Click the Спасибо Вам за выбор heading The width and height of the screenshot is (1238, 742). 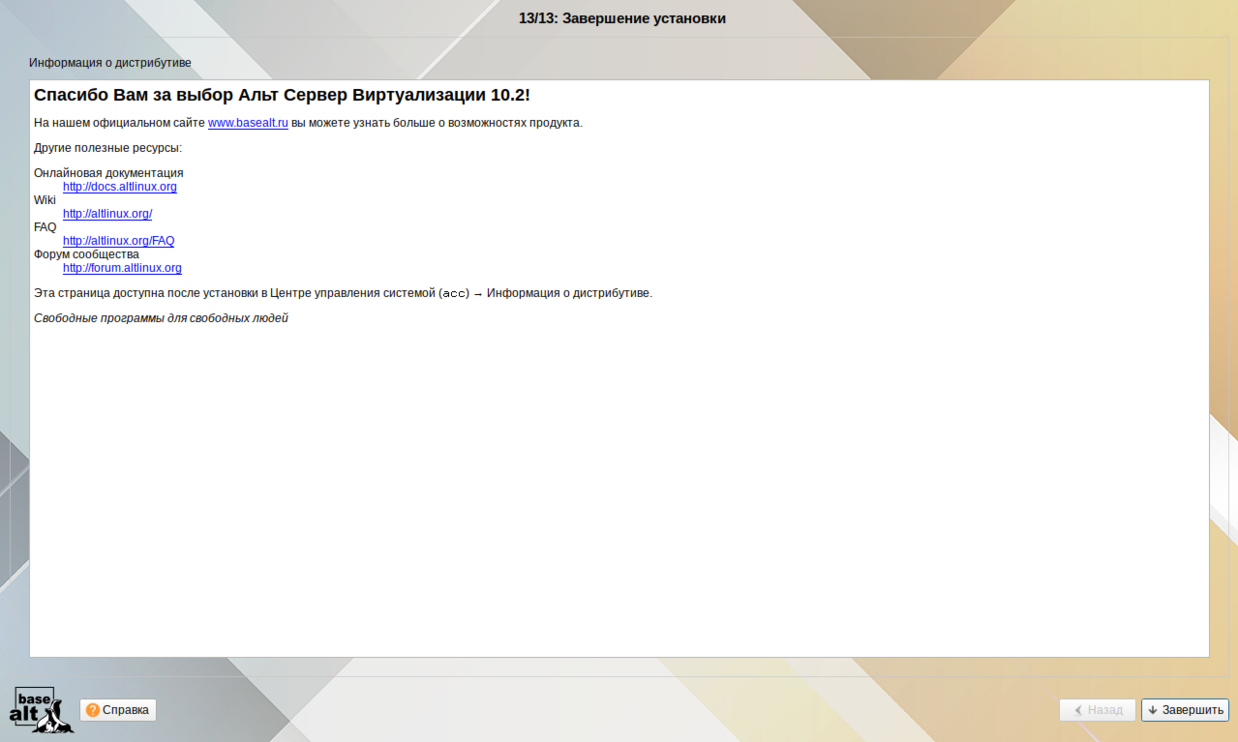(281, 95)
